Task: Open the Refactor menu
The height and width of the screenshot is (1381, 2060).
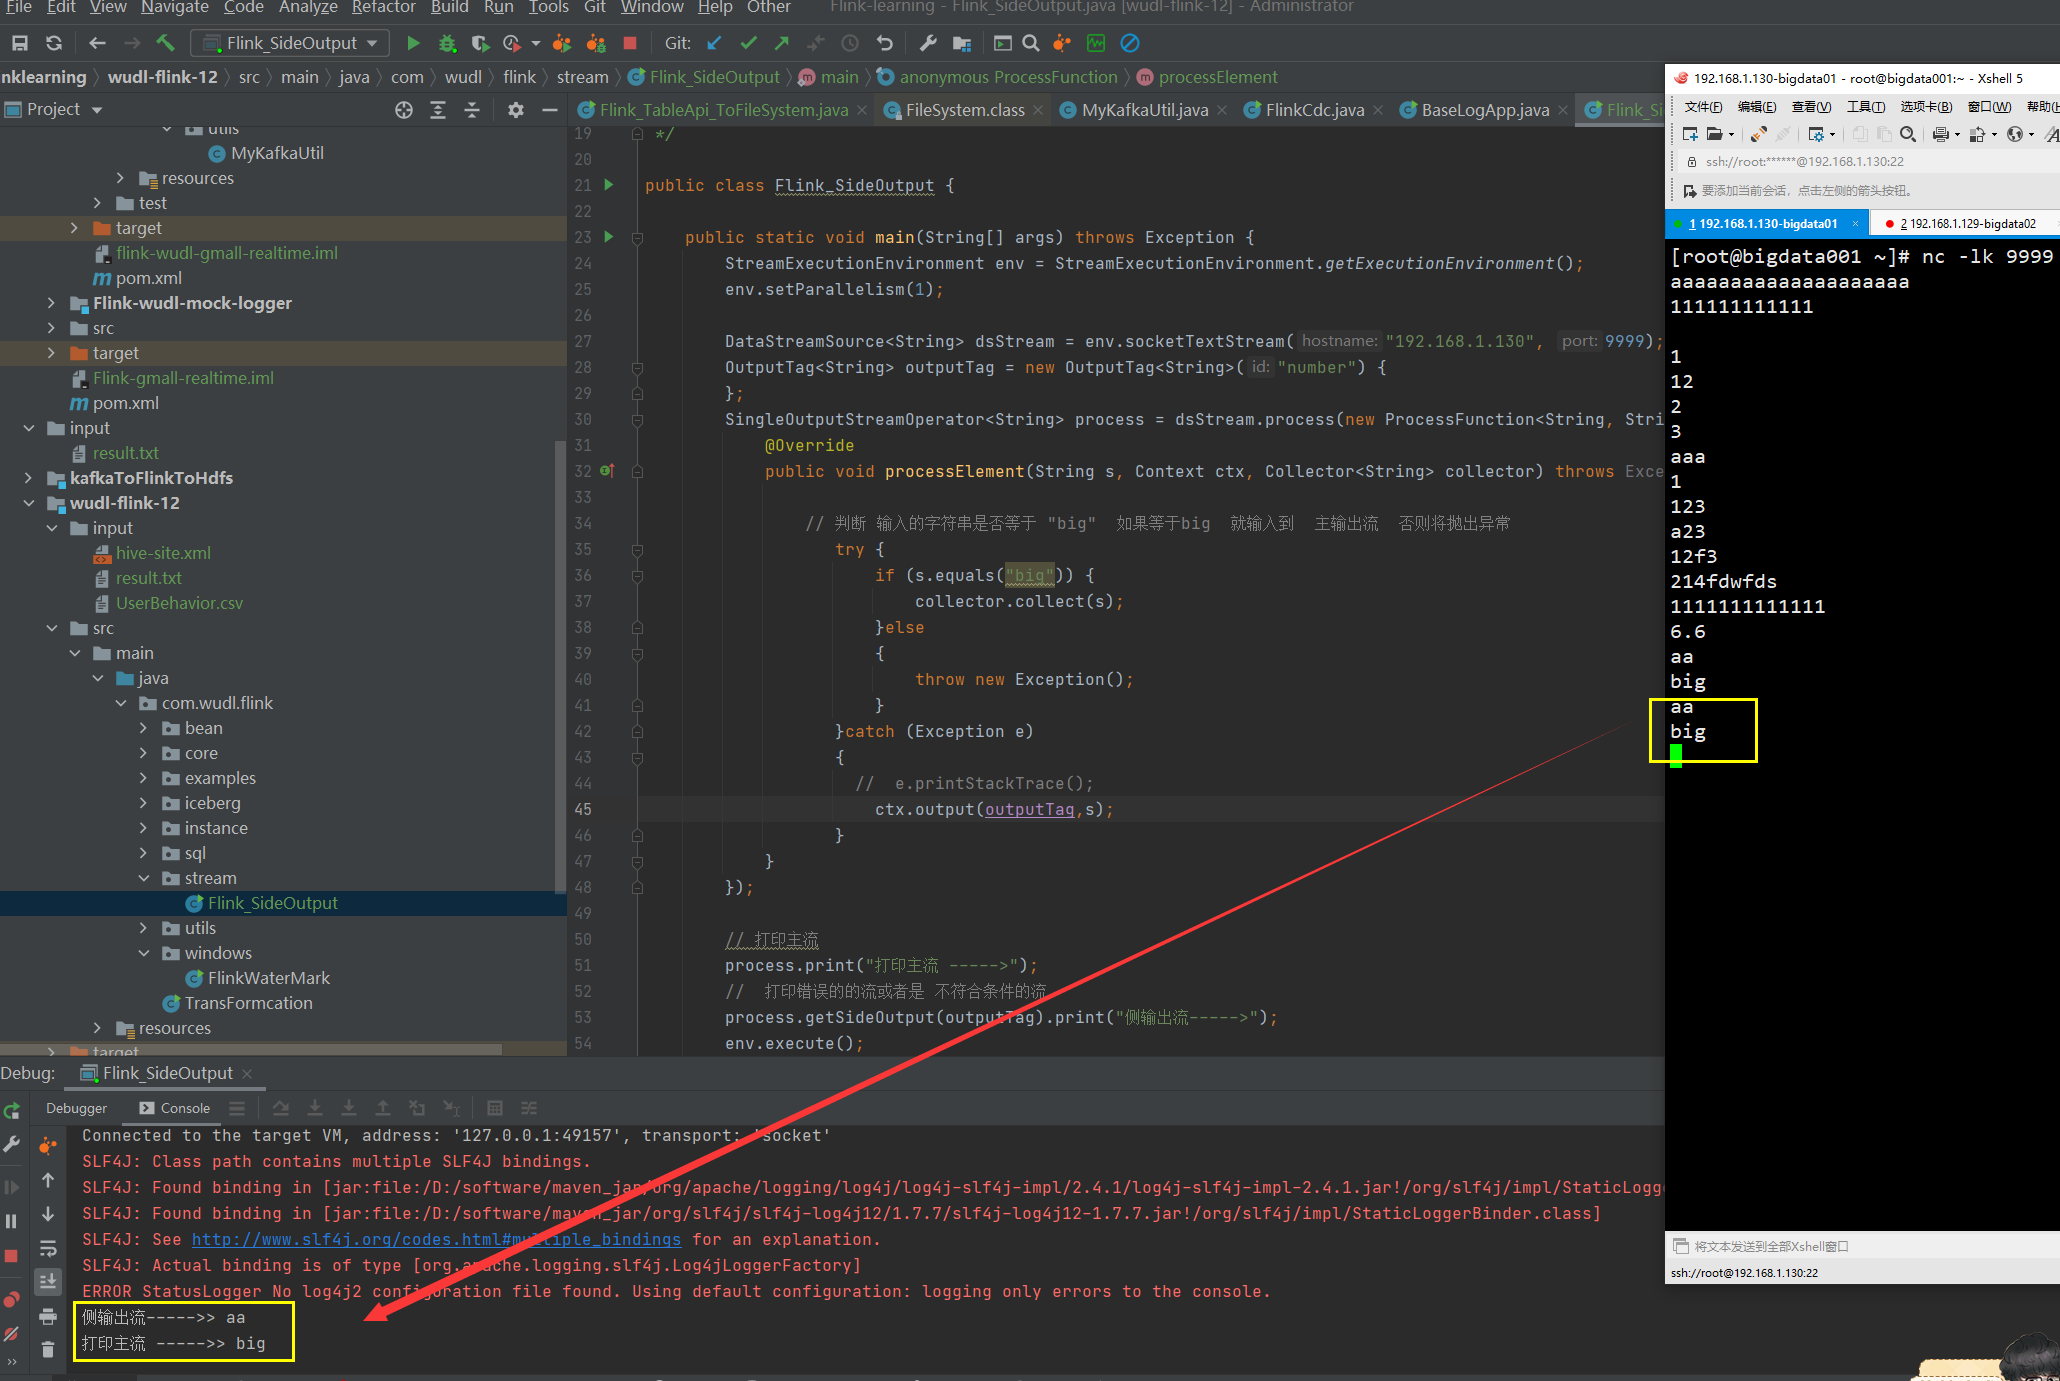Action: tap(383, 7)
